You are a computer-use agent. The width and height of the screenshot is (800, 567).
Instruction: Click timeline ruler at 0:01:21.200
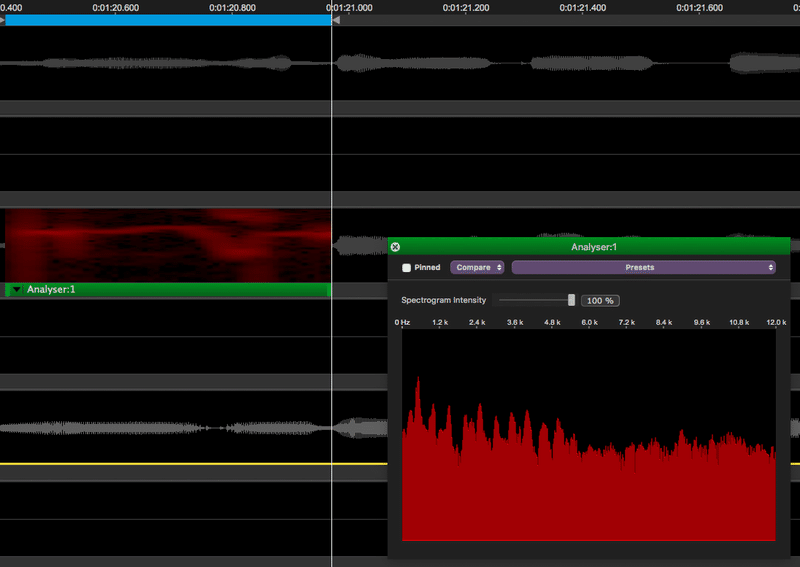466,8
